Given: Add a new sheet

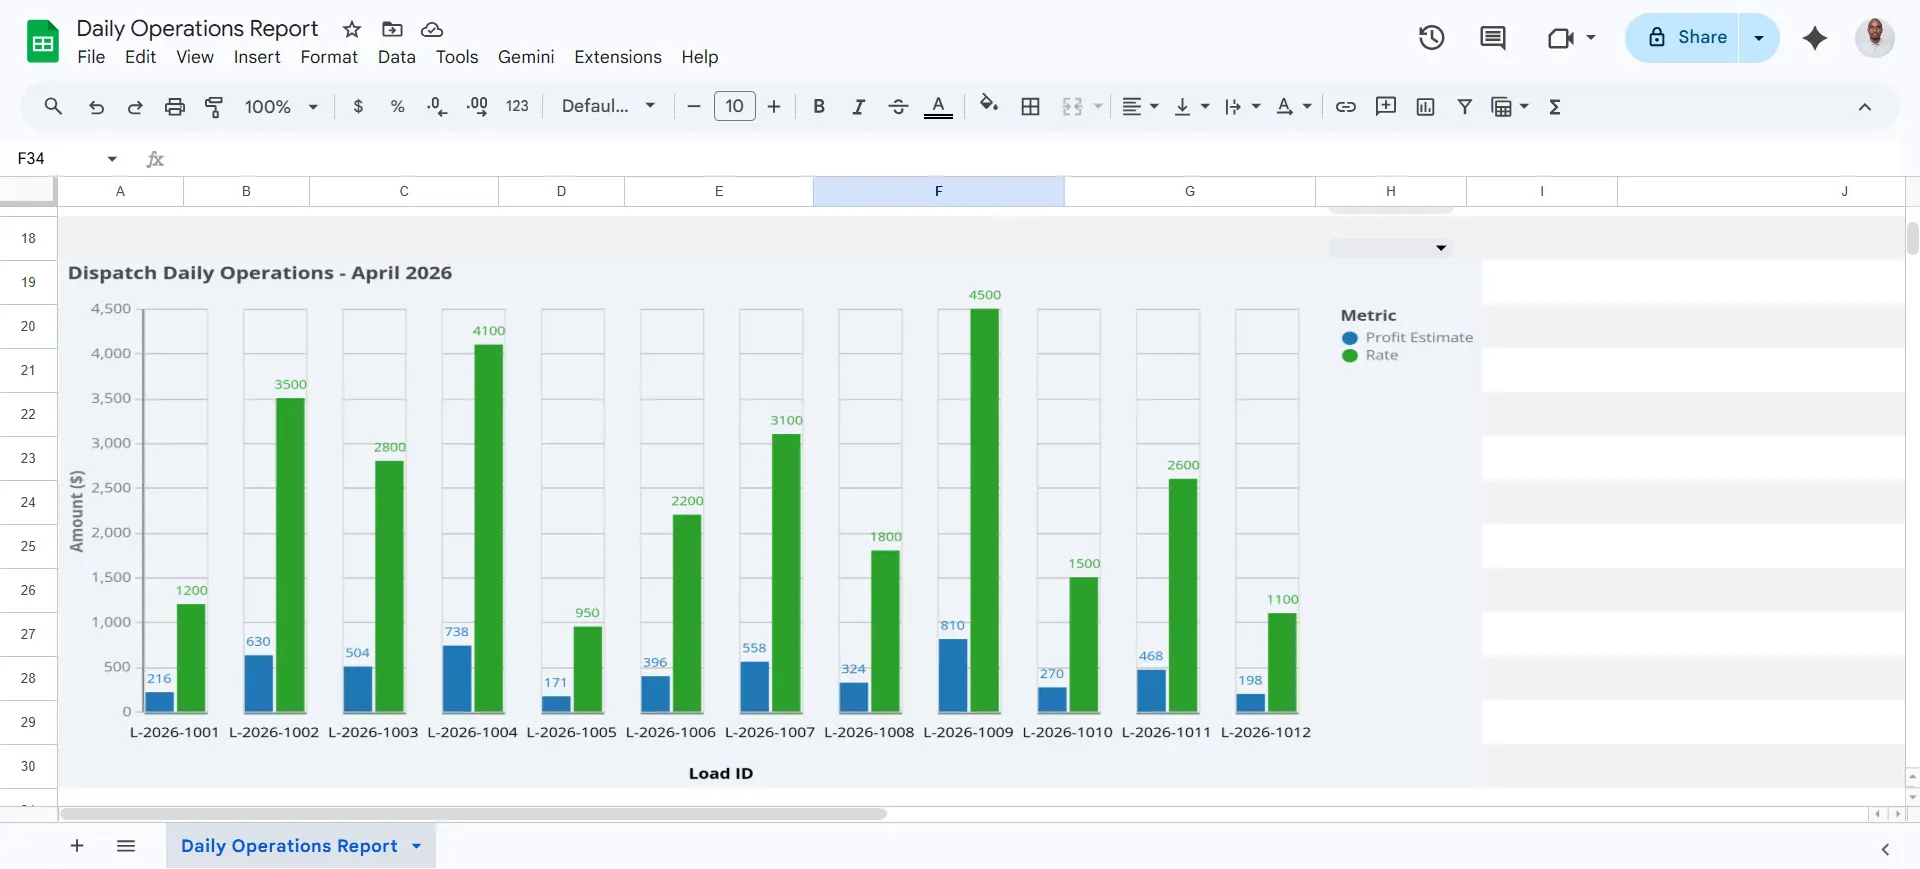Looking at the screenshot, I should click(77, 846).
